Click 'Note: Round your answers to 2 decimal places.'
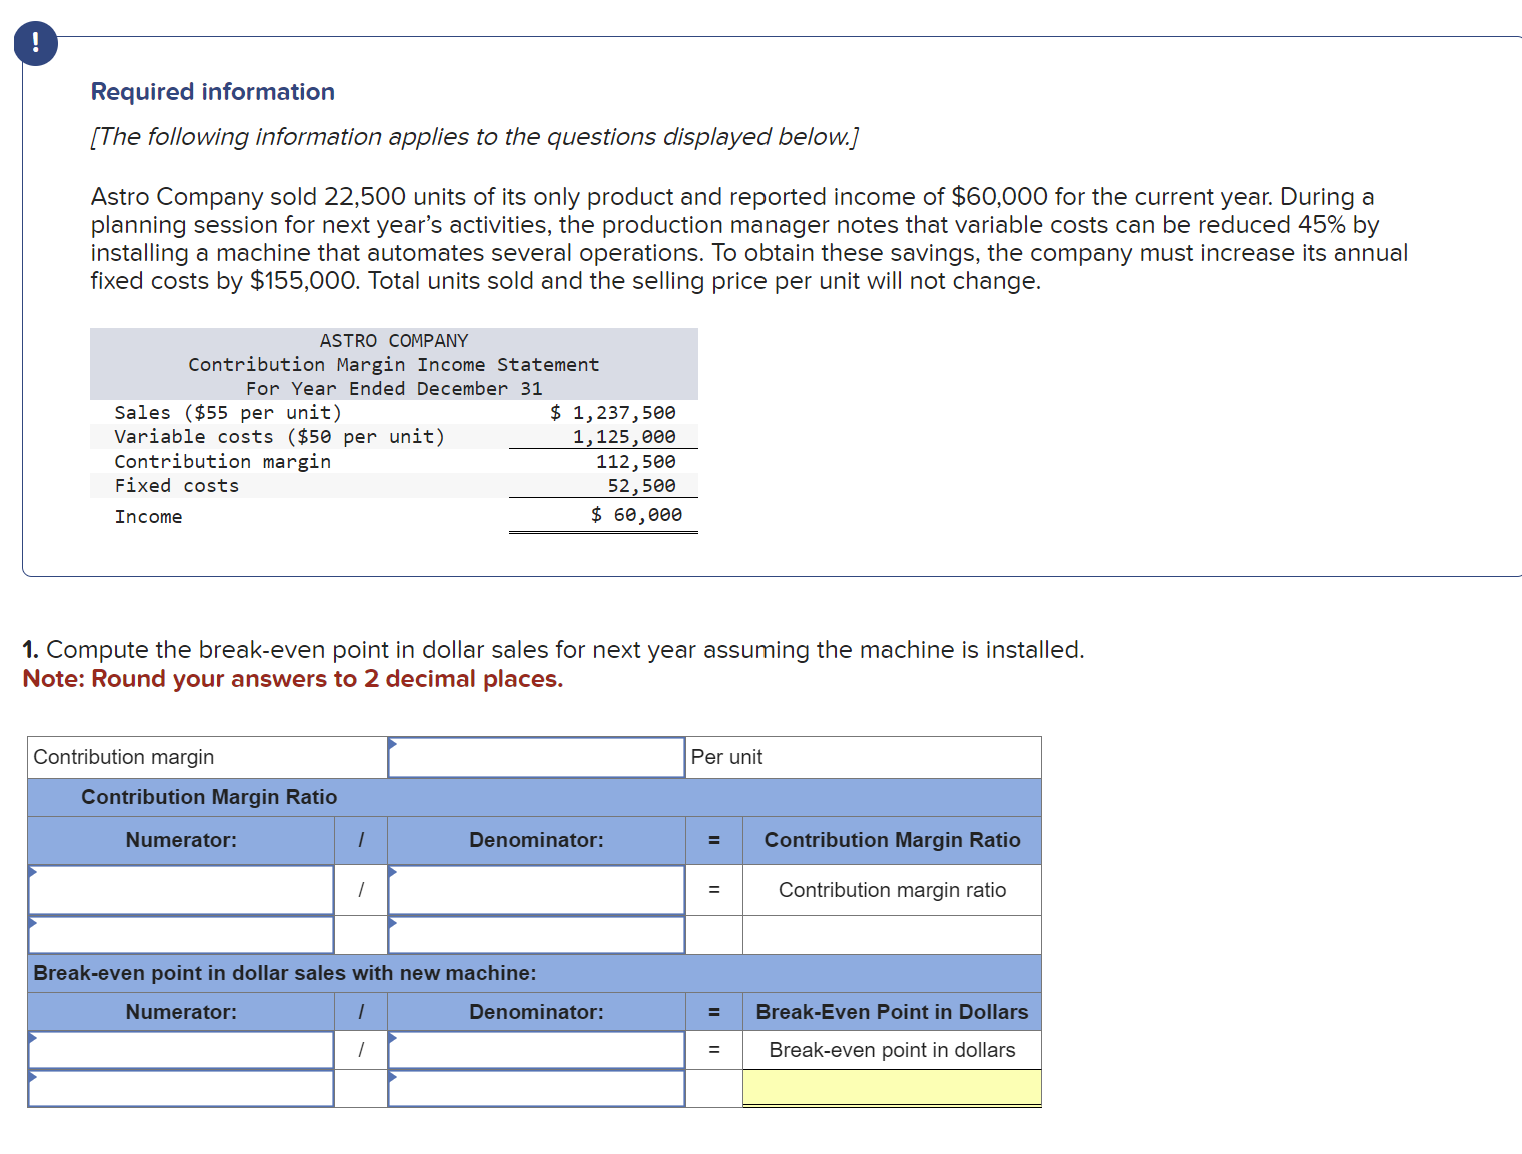 tap(293, 679)
